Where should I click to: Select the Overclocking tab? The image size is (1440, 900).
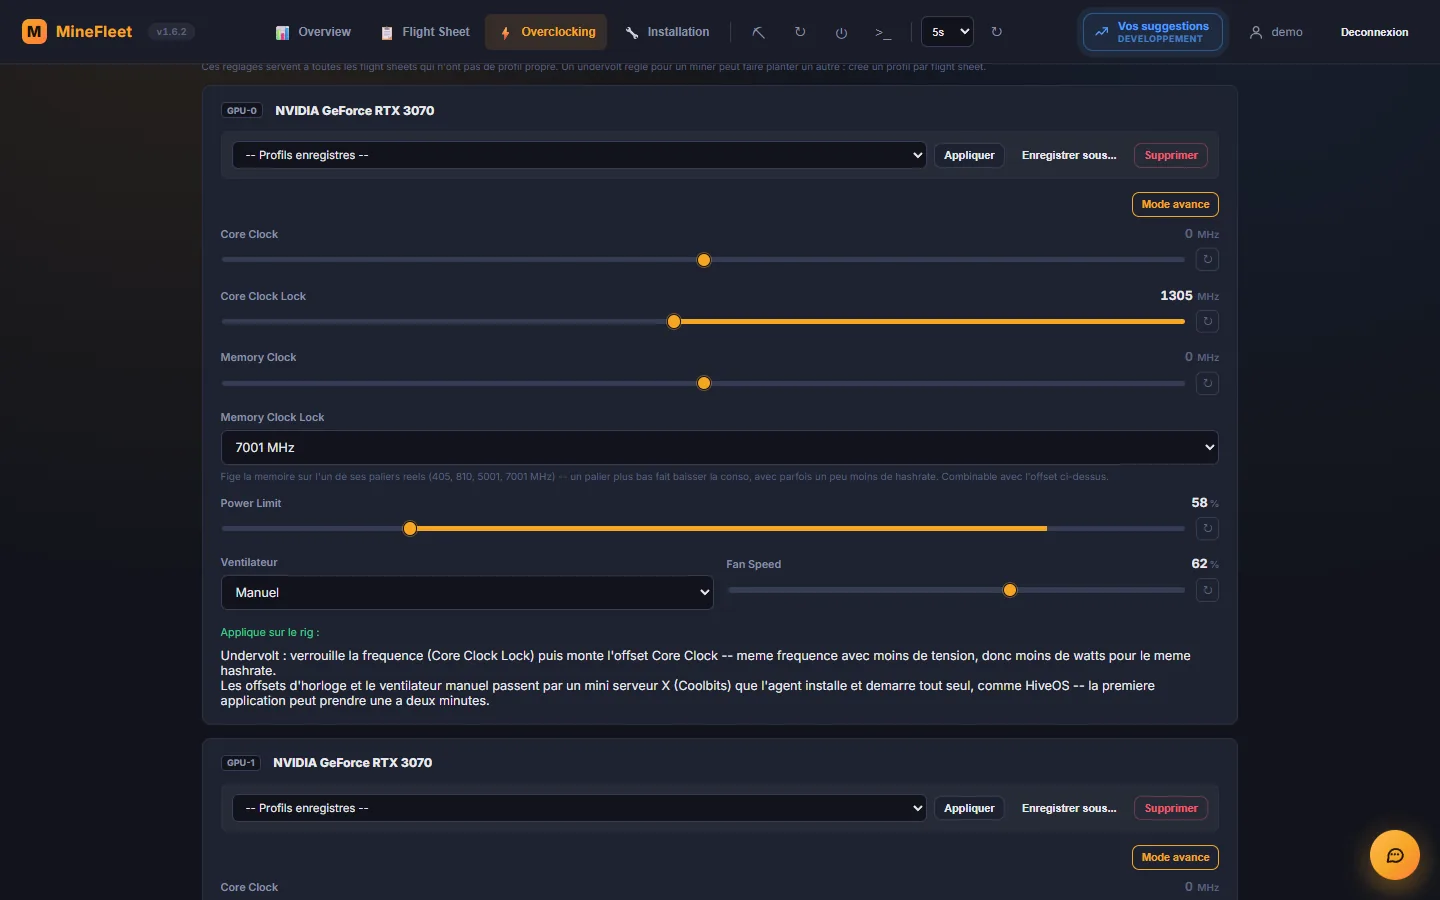point(547,32)
